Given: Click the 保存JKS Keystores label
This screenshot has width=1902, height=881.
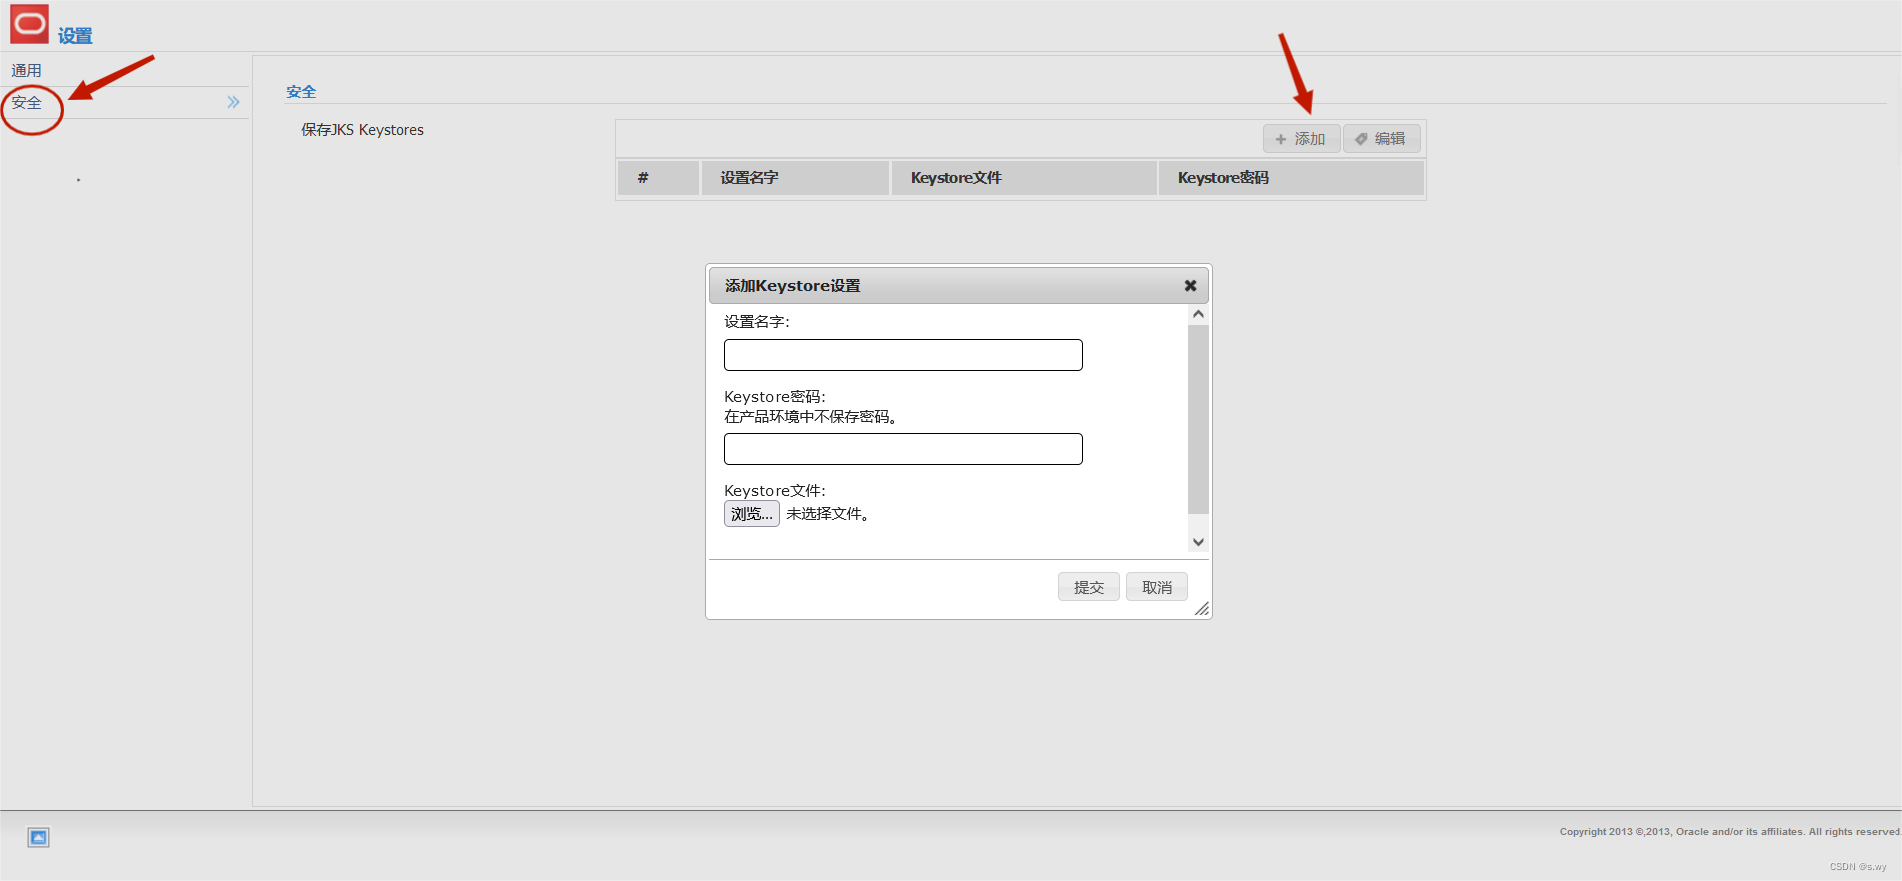Looking at the screenshot, I should (x=362, y=130).
